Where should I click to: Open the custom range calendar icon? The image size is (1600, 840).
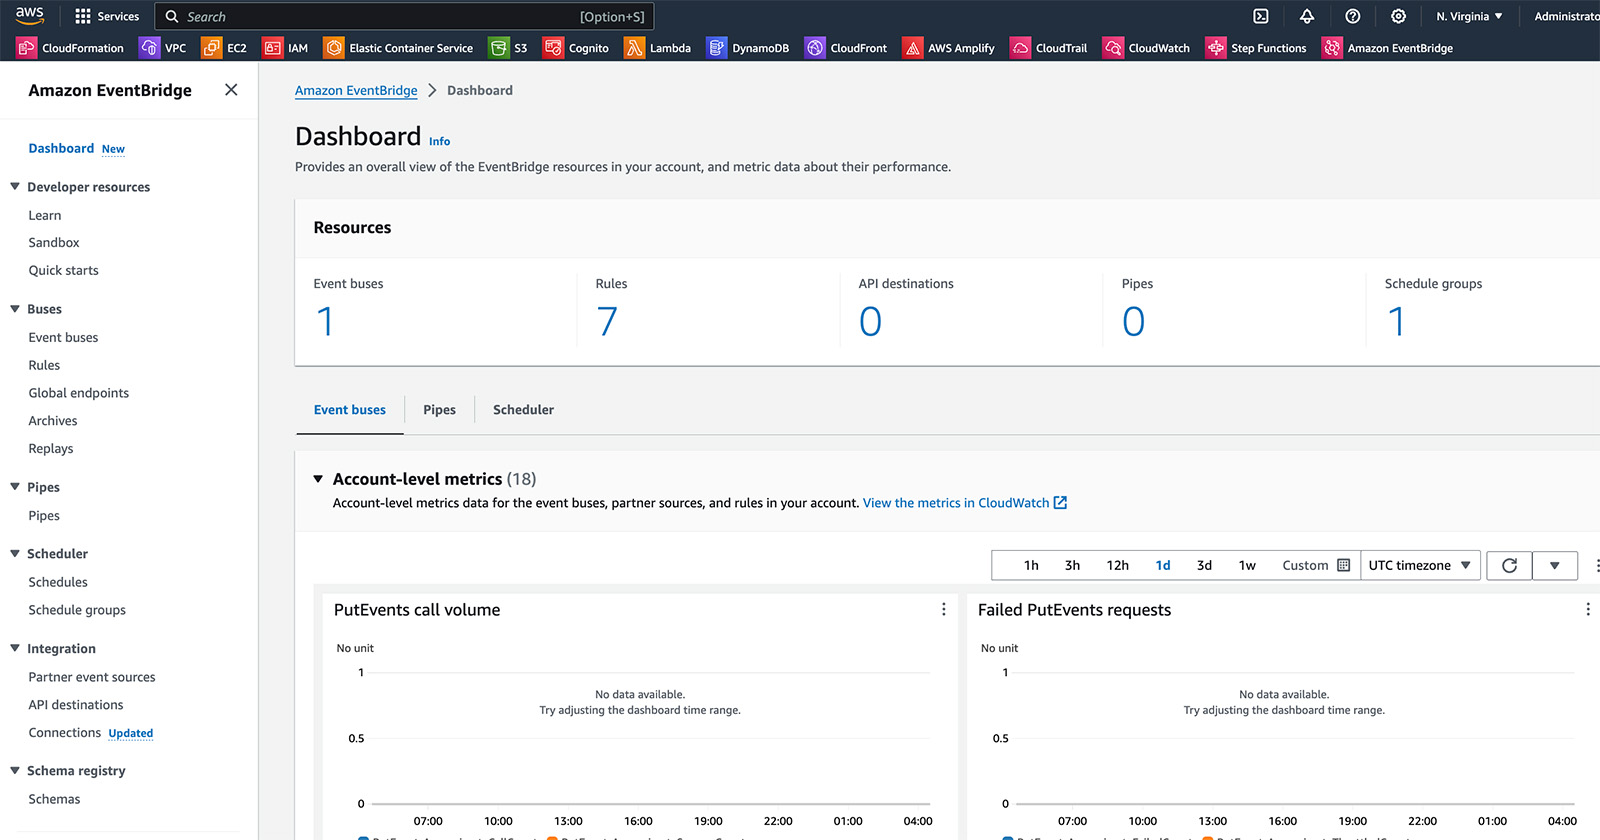point(1343,565)
